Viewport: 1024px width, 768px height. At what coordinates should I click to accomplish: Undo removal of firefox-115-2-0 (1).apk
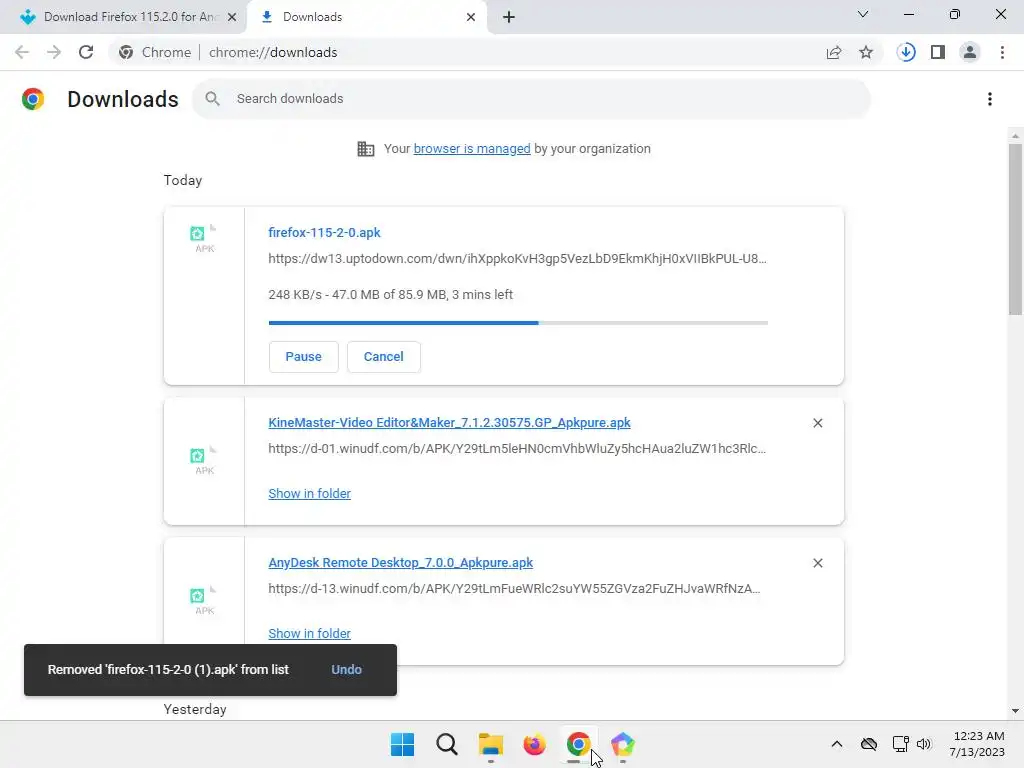[x=346, y=669]
